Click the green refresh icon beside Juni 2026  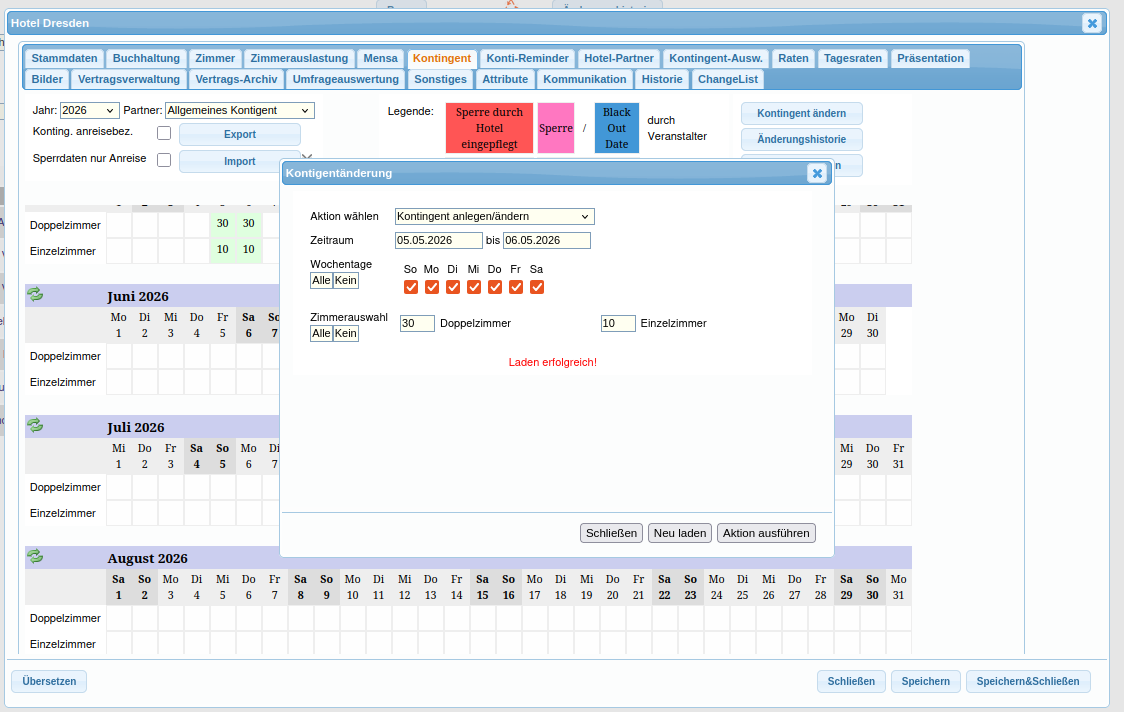tap(35, 294)
